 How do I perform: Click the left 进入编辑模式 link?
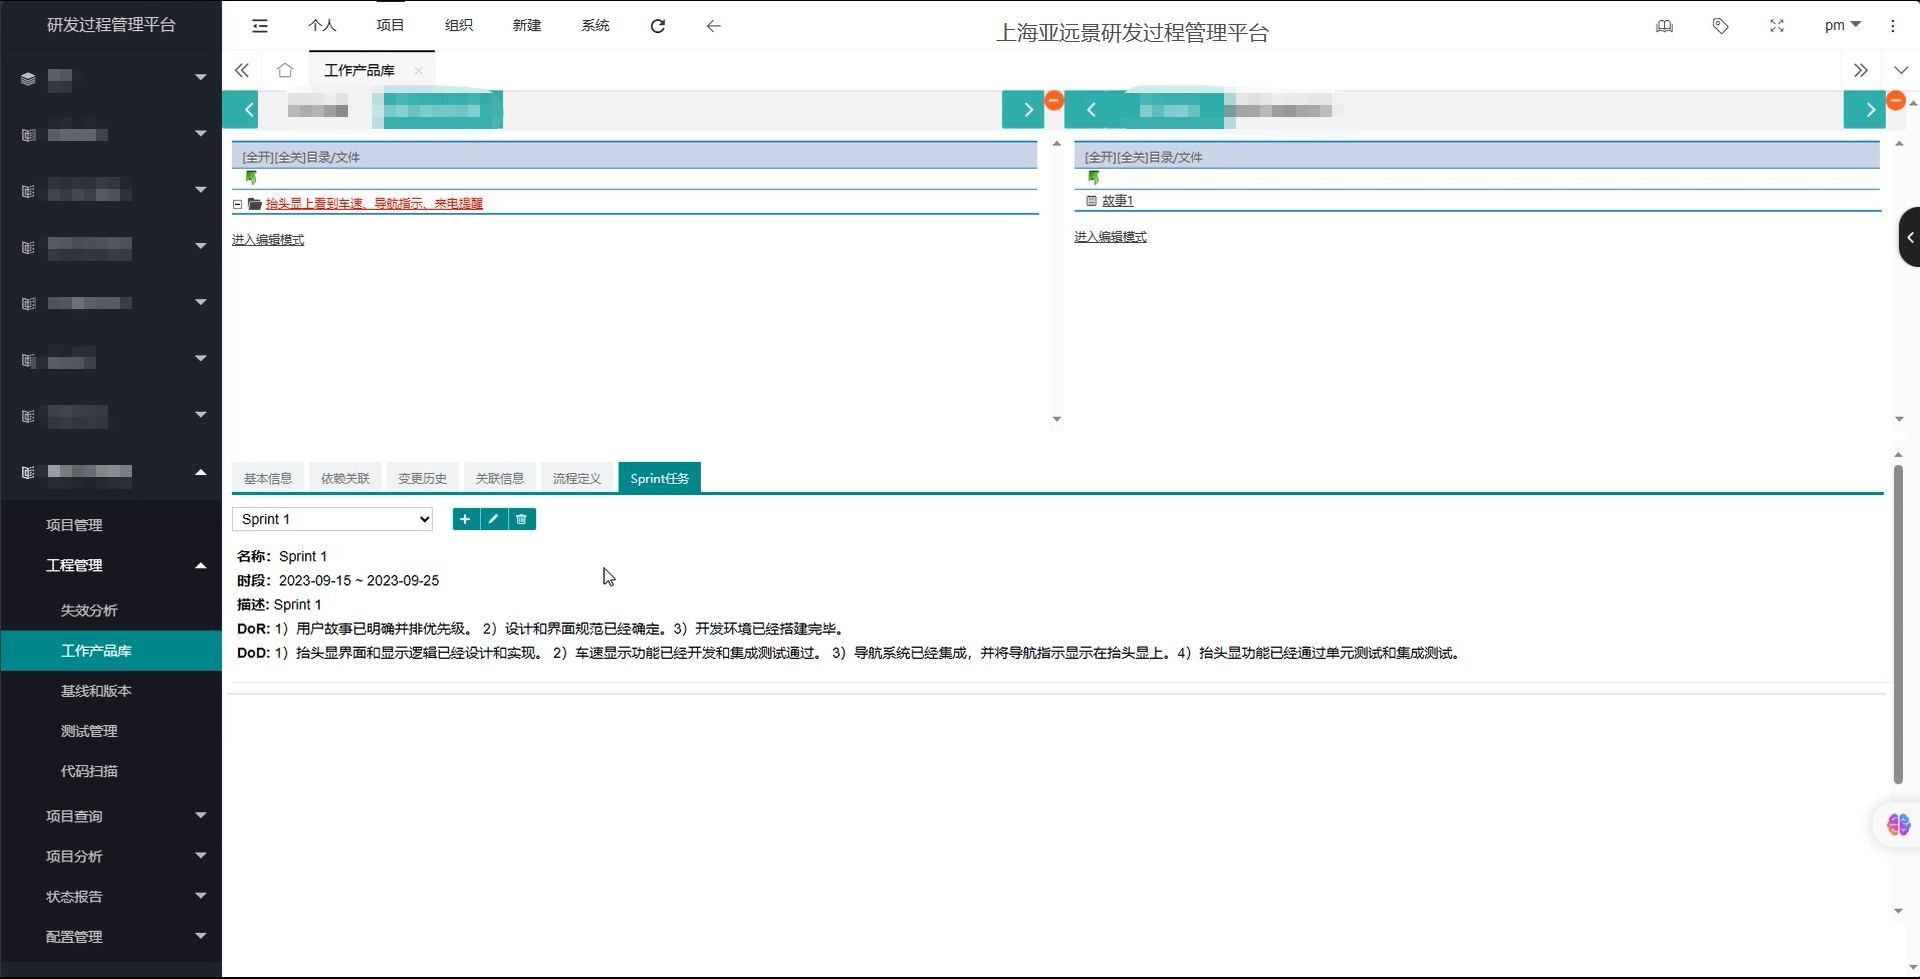coord(268,240)
